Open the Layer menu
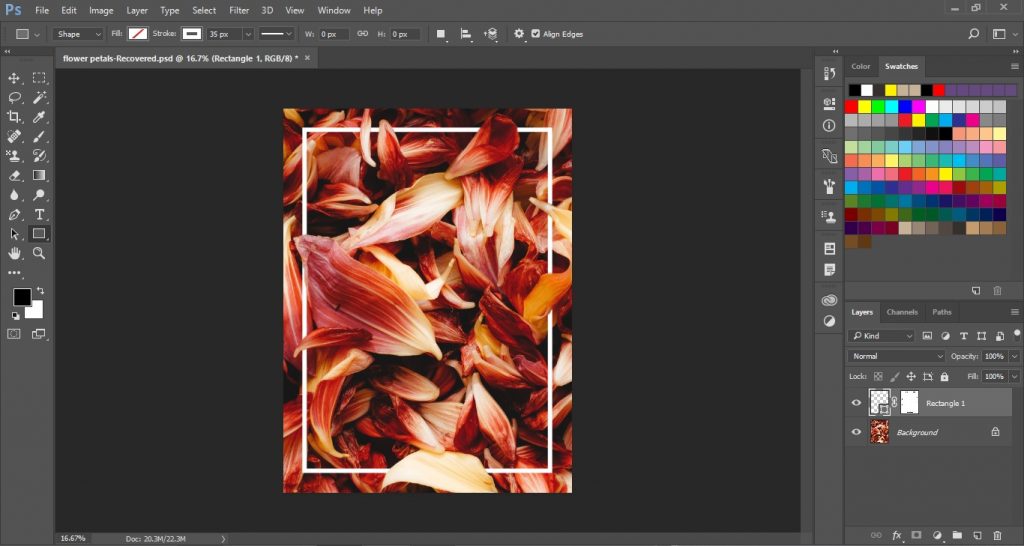 point(137,10)
